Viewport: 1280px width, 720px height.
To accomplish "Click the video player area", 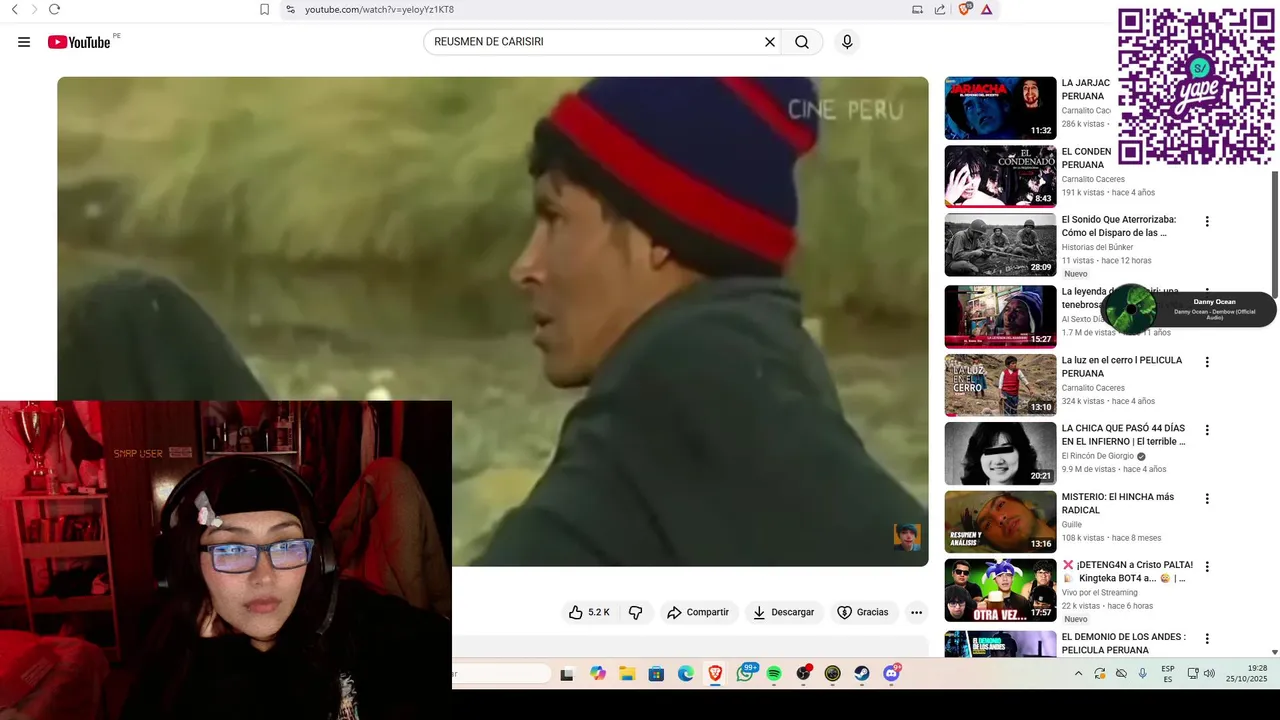I will [492, 321].
